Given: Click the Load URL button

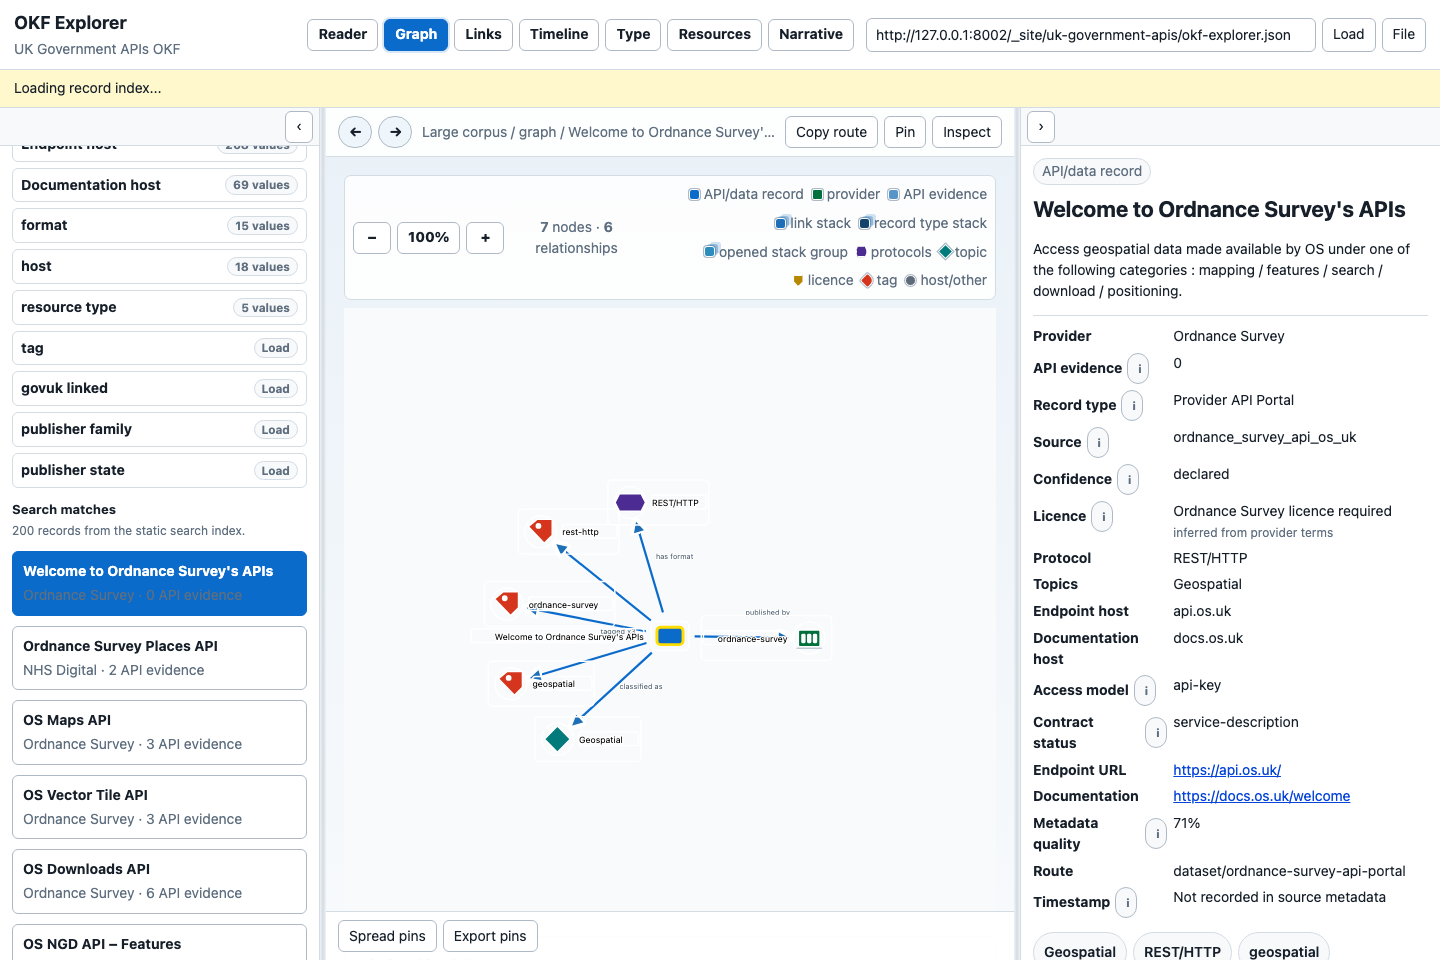Looking at the screenshot, I should click(x=1348, y=34).
